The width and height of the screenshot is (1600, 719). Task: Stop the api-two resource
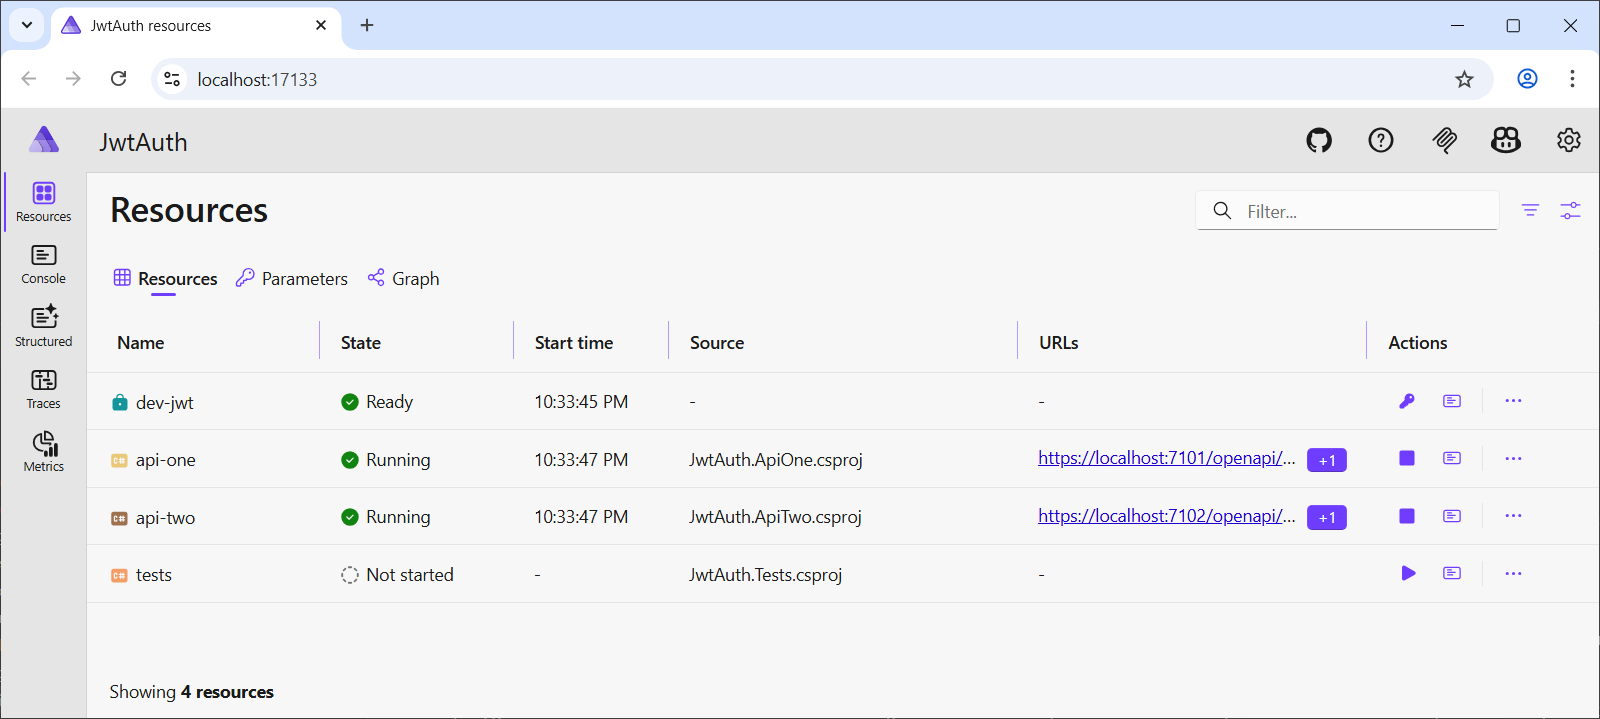pos(1407,516)
